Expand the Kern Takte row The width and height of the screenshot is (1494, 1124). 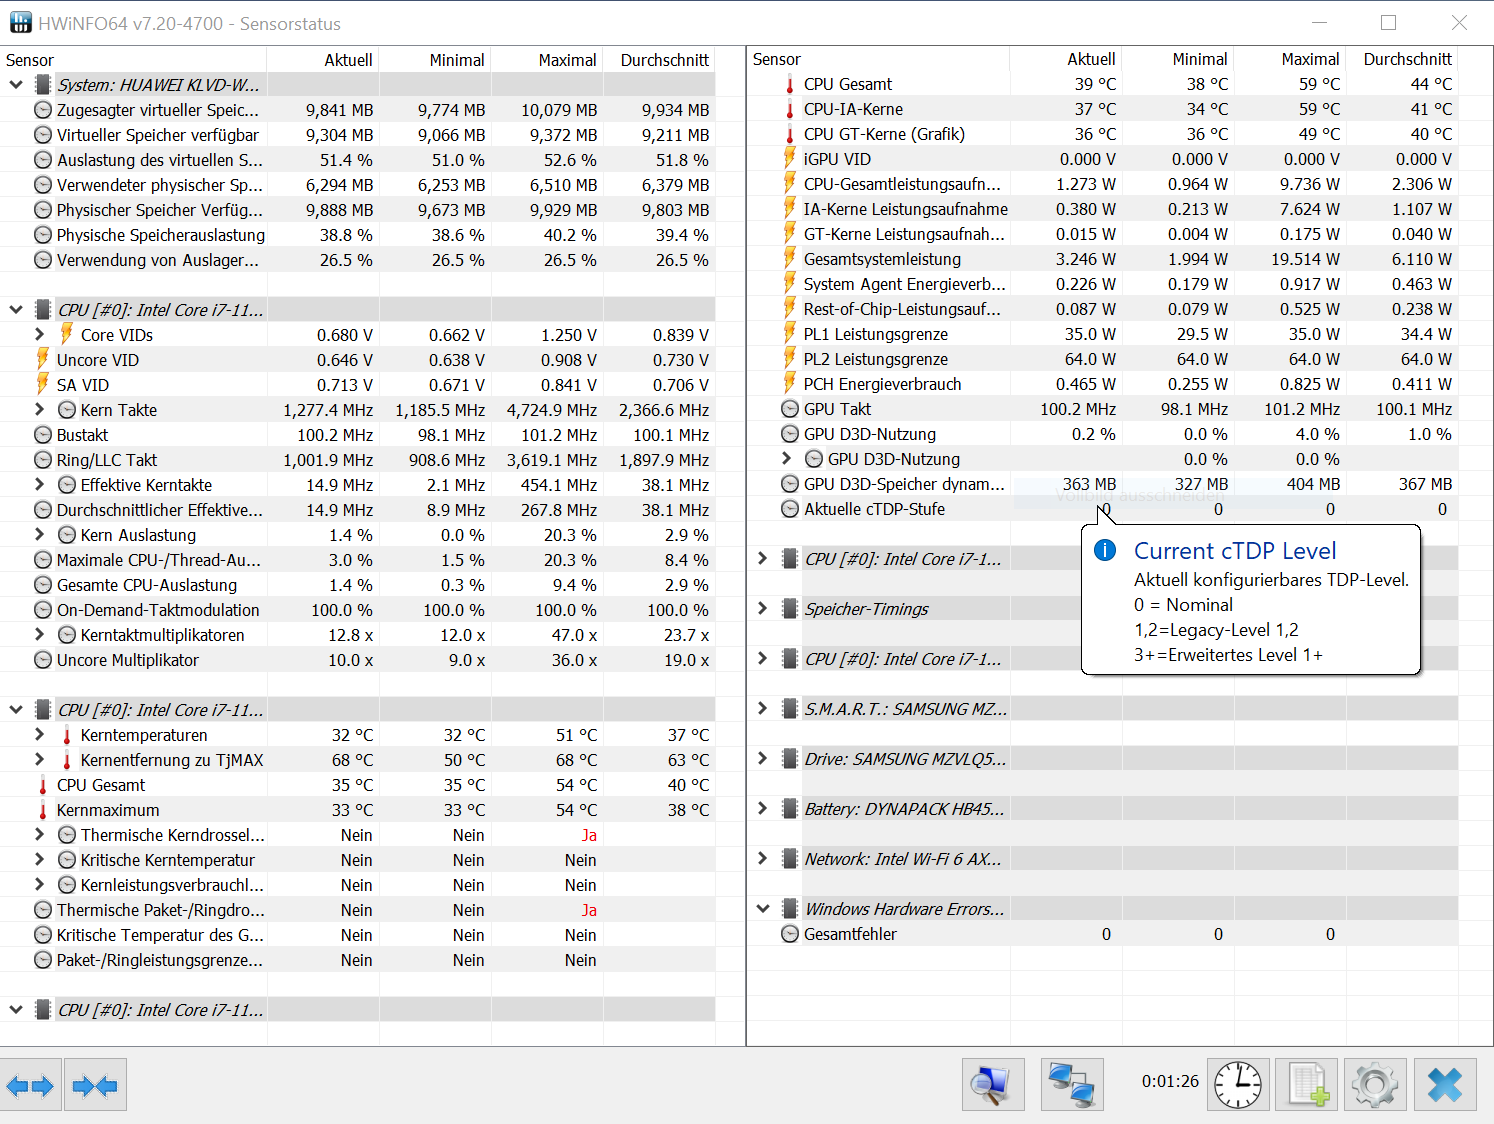[40, 409]
